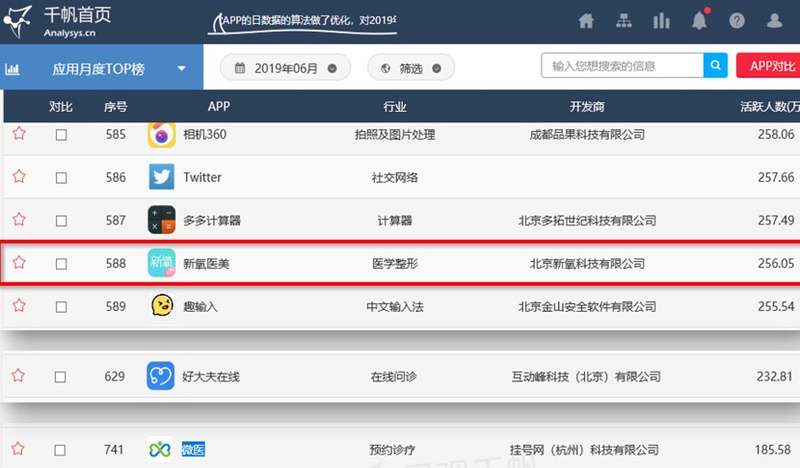The width and height of the screenshot is (800, 468).
Task: Sort by 活跃人数 column header
Action: click(770, 106)
